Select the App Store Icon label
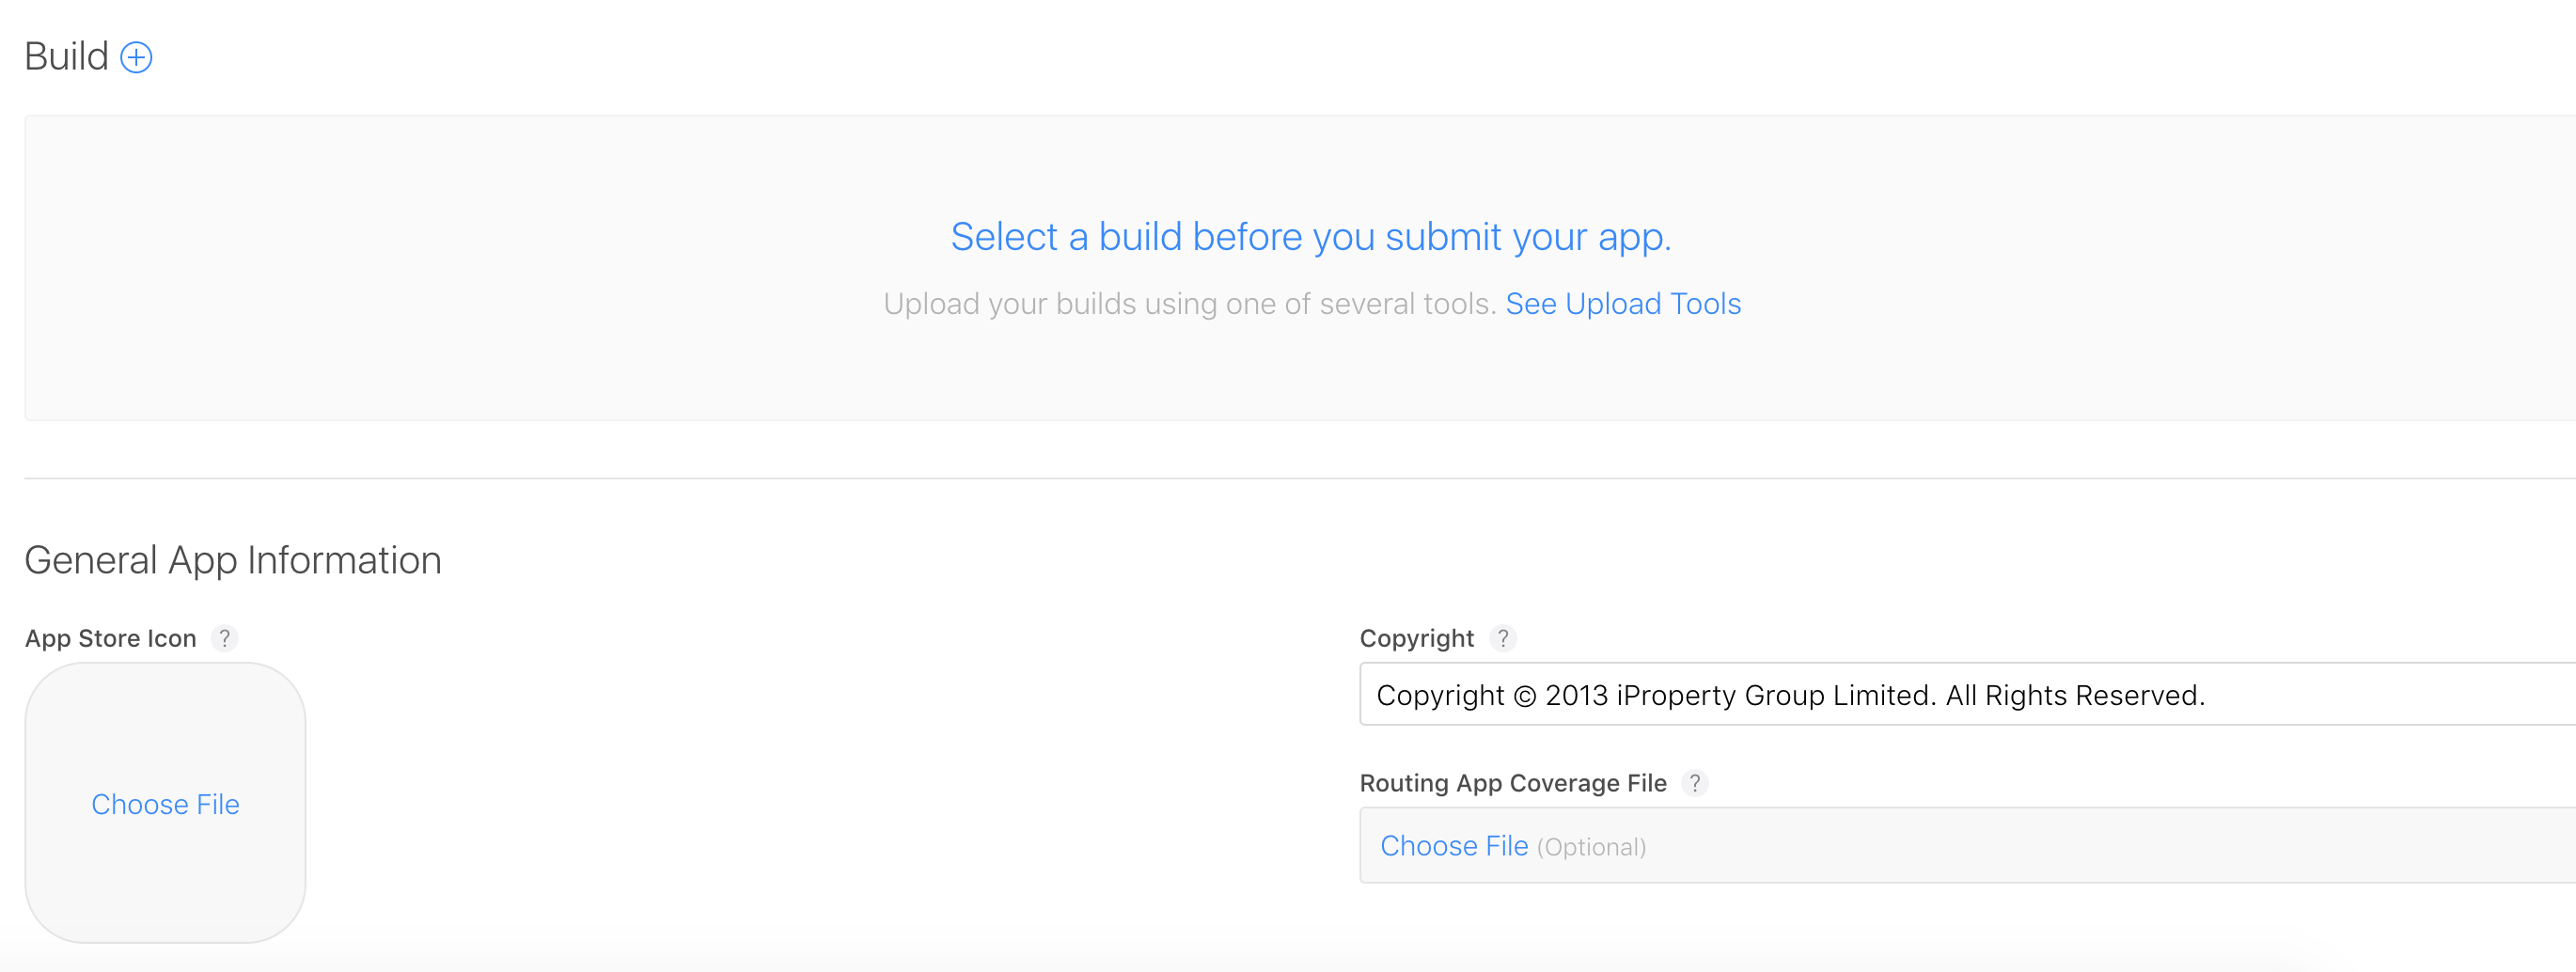The height and width of the screenshot is (972, 2576). (x=111, y=638)
